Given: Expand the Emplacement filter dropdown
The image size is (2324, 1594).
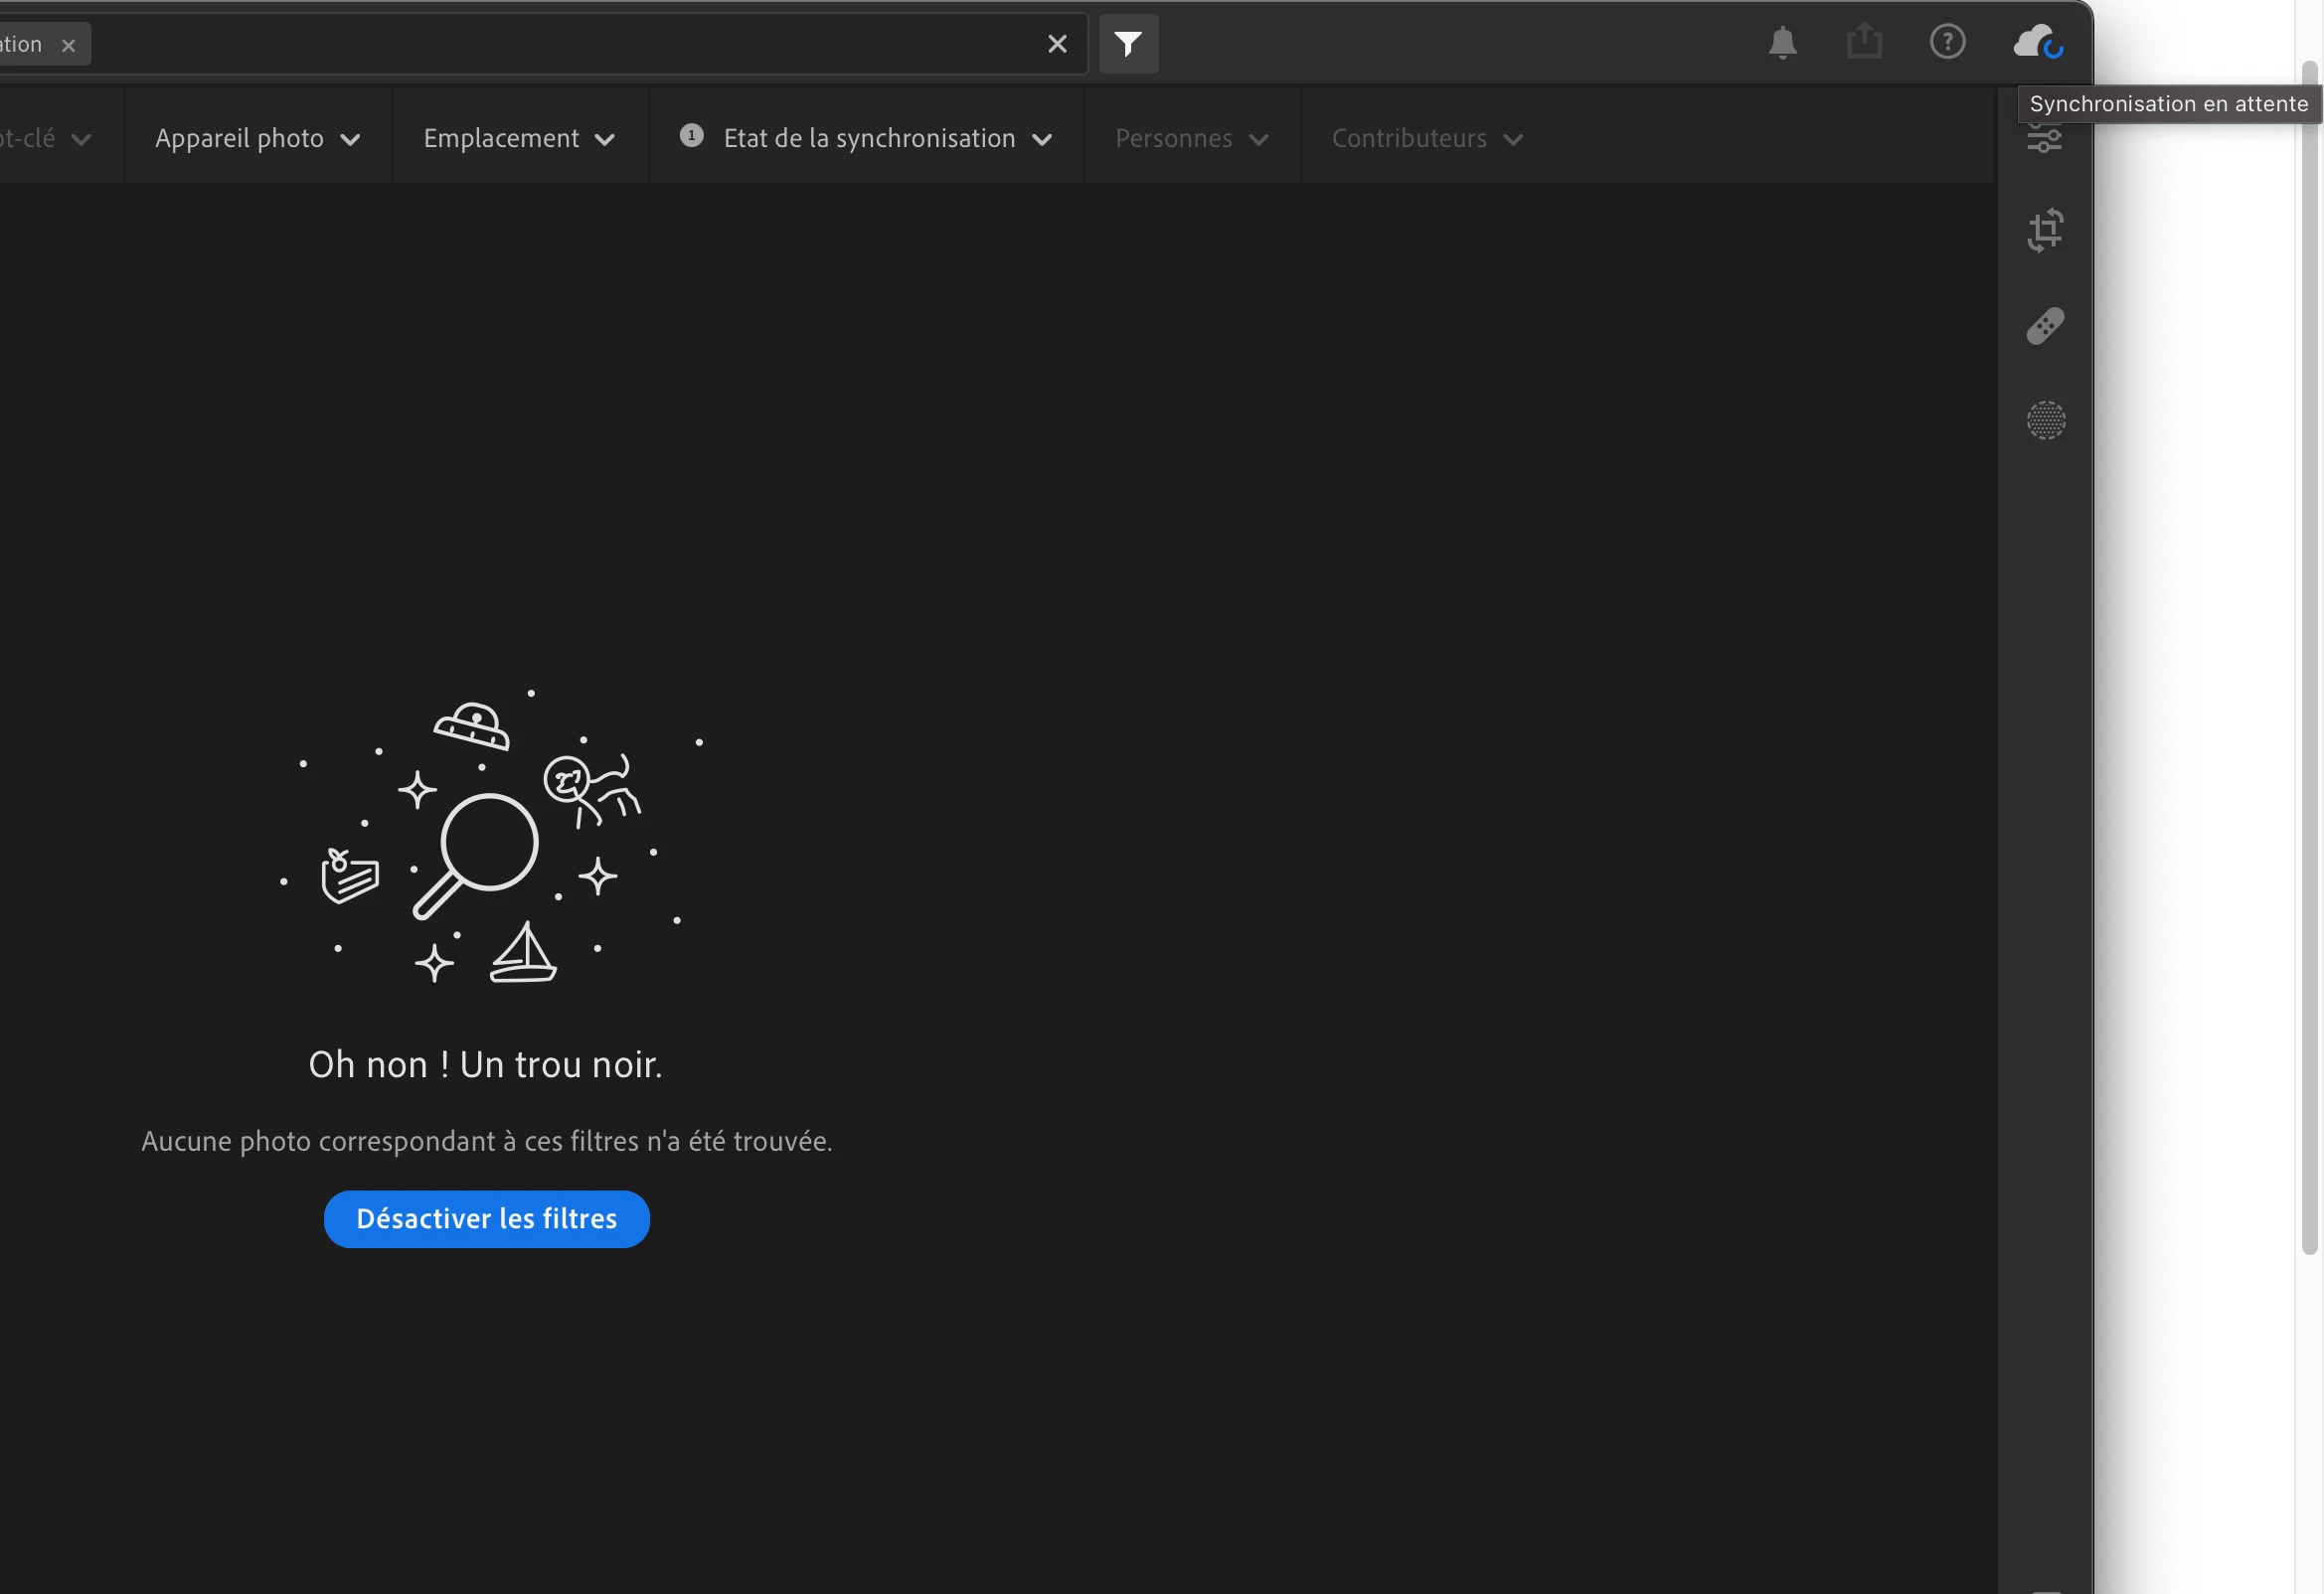Looking at the screenshot, I should 518,138.
